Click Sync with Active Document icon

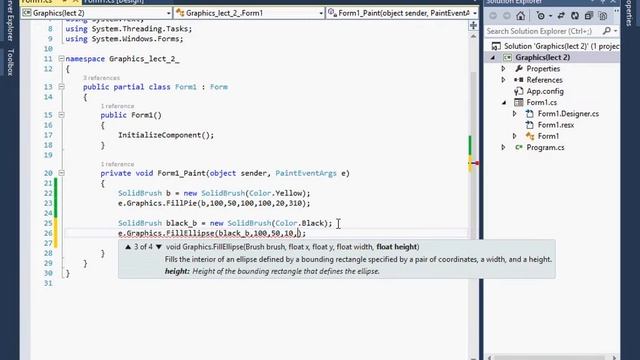pyautogui.click(x=561, y=16)
